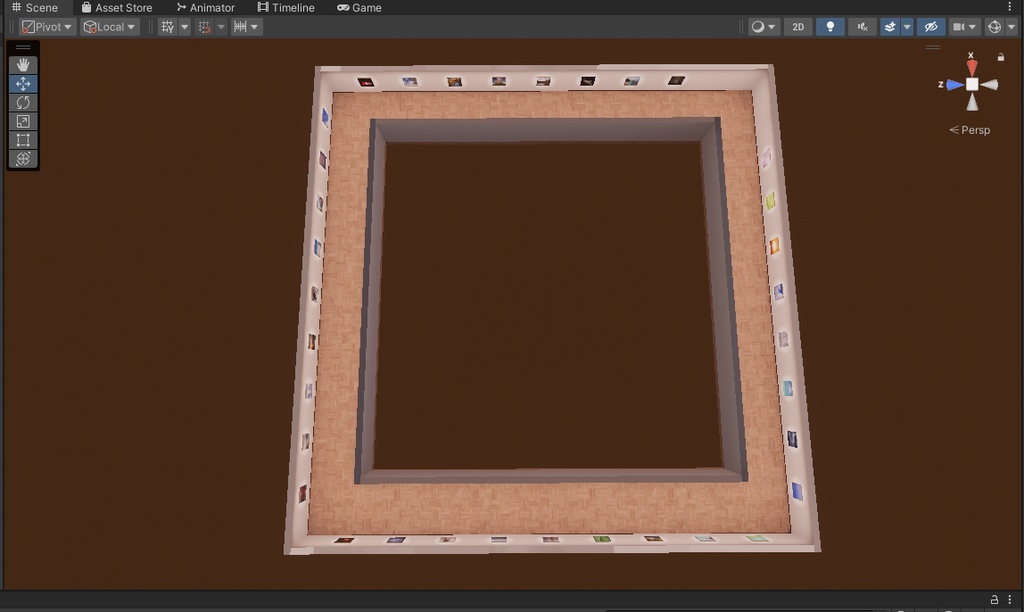Open the draw mode shading dropdown
The height and width of the screenshot is (612, 1024).
763,27
